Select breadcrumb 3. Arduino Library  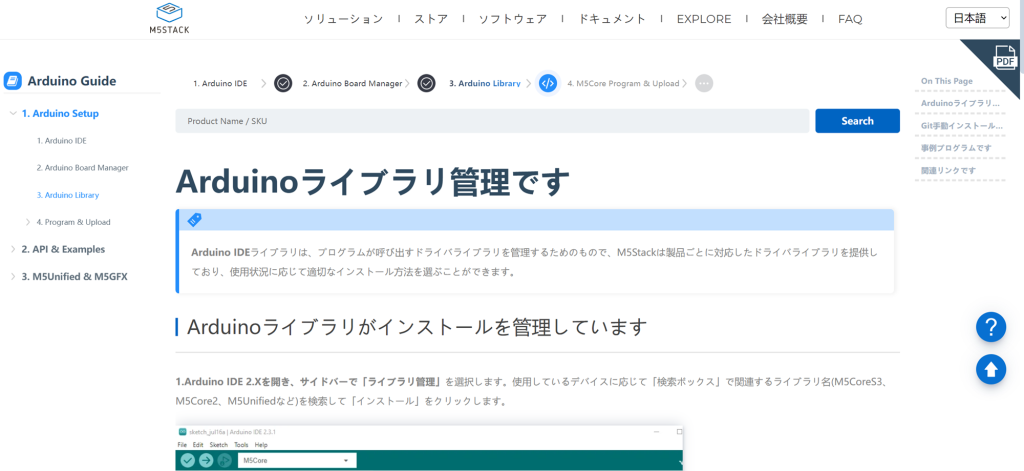(485, 84)
